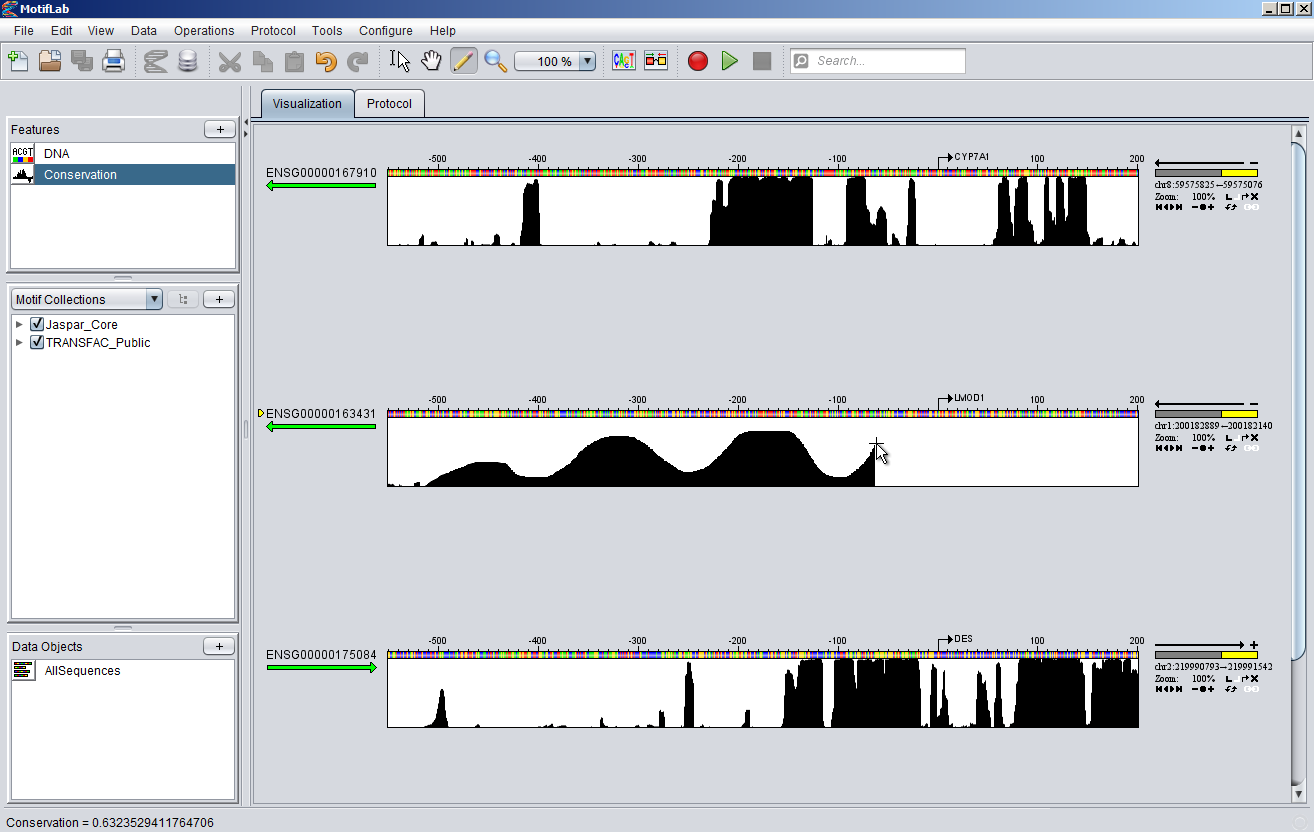Jump to sequence end for ENSG00000167910
The height and width of the screenshot is (832, 1314).
pyautogui.click(x=1179, y=207)
